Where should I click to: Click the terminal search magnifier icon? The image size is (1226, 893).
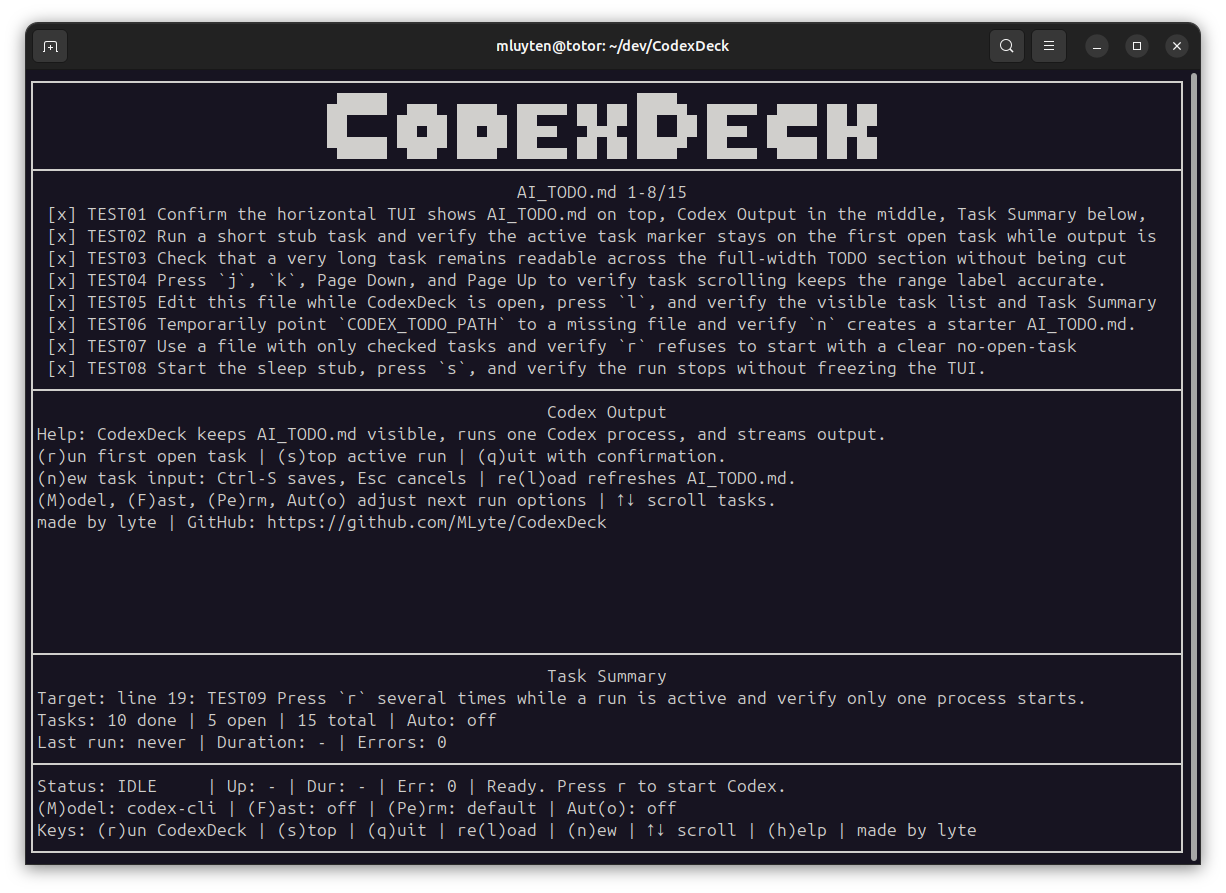point(1007,46)
